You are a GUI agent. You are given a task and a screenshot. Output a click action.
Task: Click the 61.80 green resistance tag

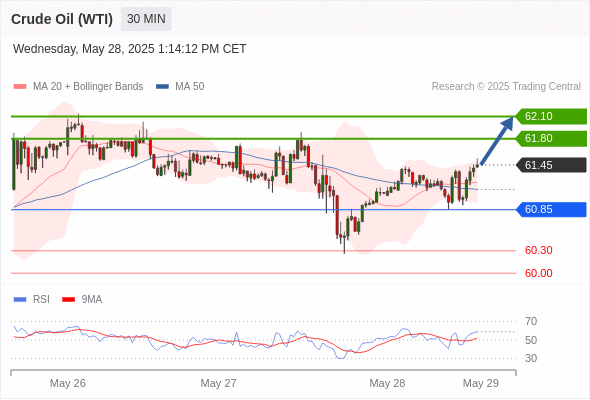[550, 138]
